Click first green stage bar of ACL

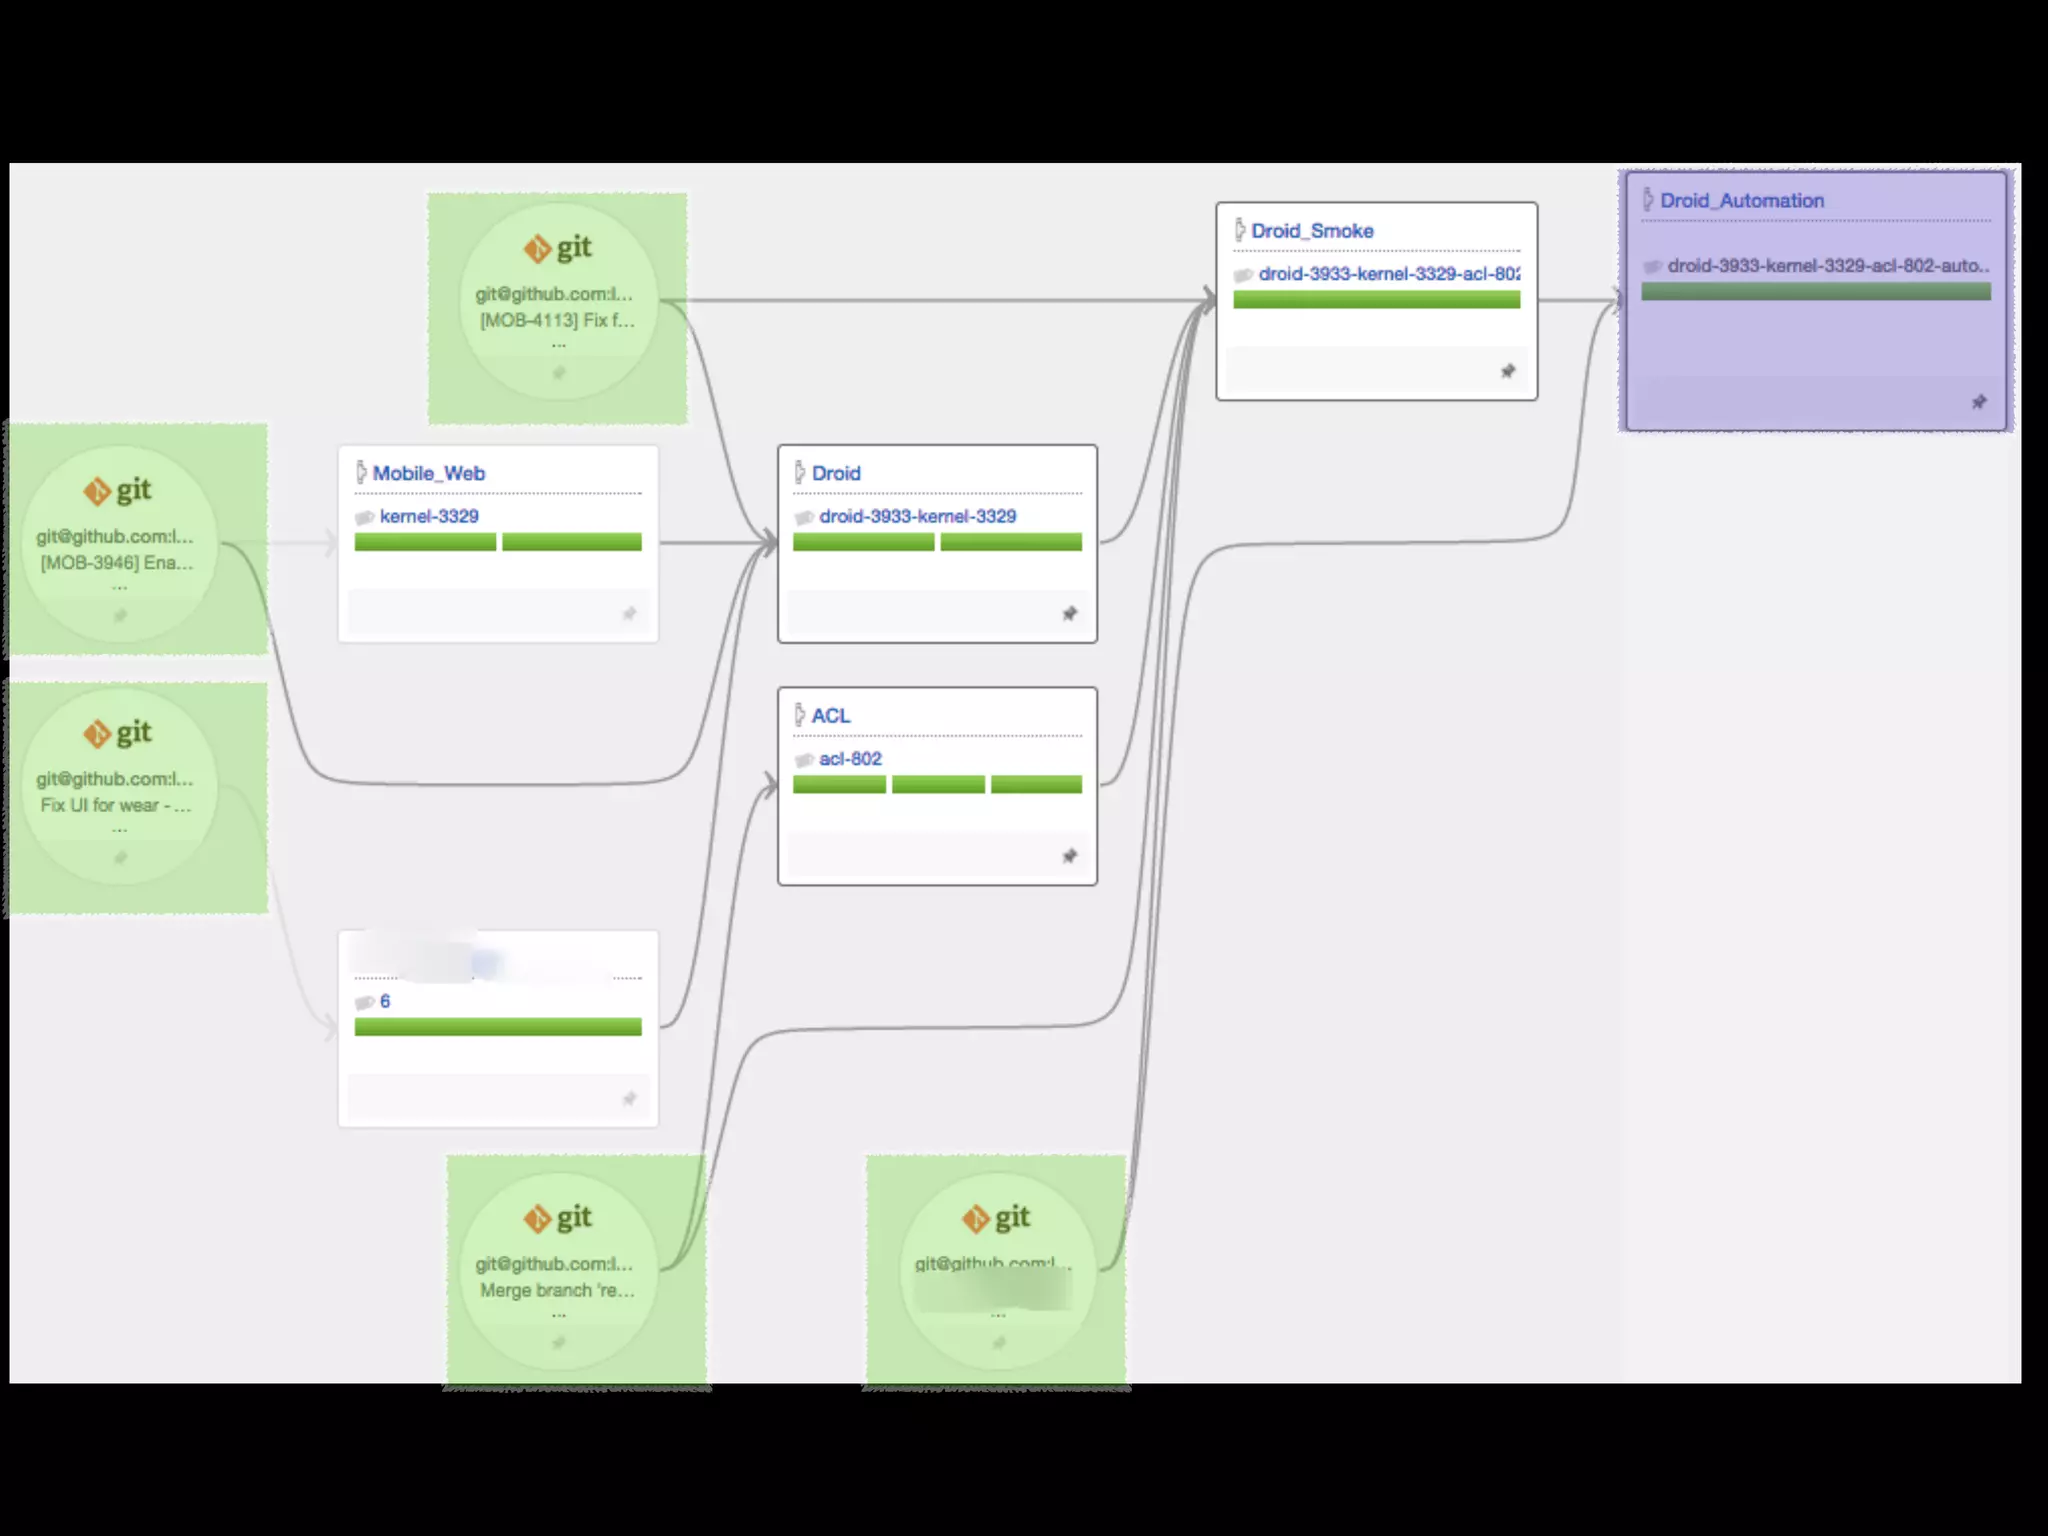[839, 785]
